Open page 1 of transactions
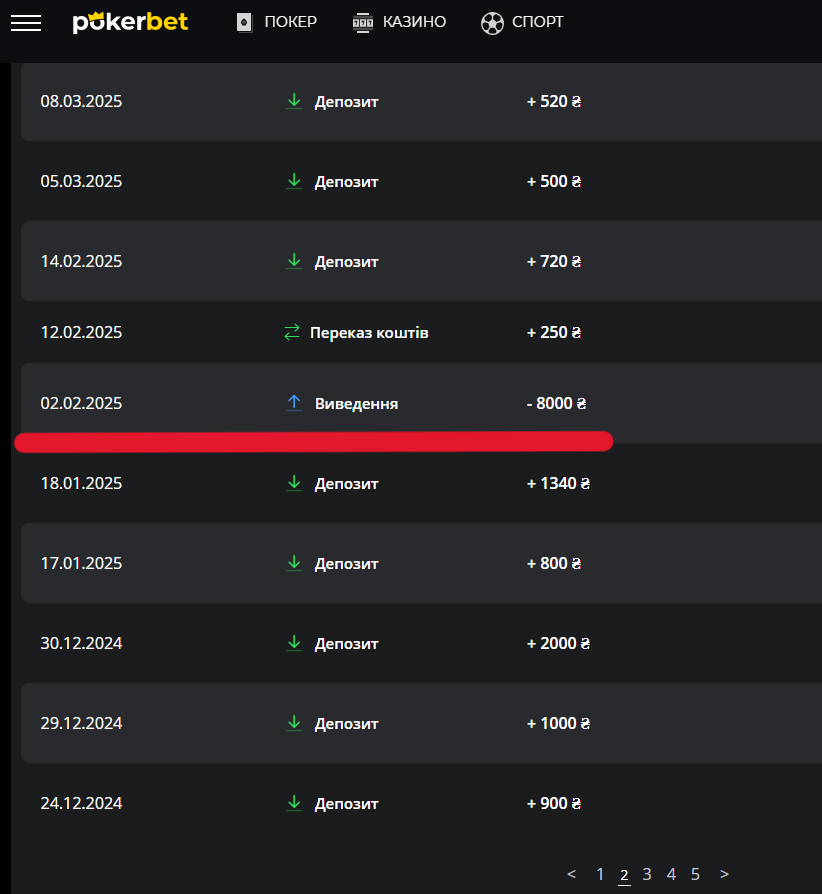This screenshot has height=894, width=822. (600, 874)
